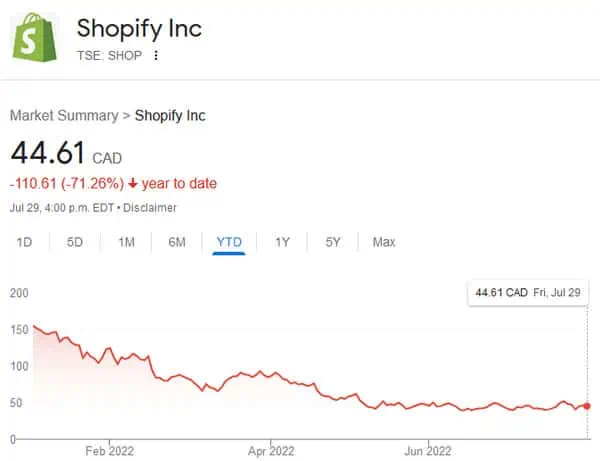600x461 pixels.
Task: Click the Shopify shopping bag logo
Action: (x=34, y=38)
